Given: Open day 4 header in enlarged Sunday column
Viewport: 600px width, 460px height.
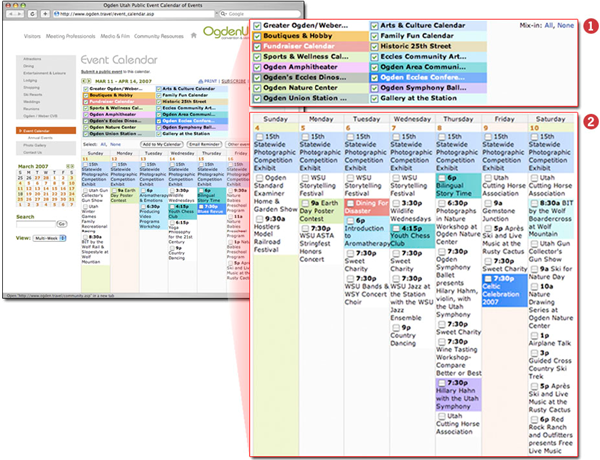Looking at the screenshot, I should coord(257,128).
